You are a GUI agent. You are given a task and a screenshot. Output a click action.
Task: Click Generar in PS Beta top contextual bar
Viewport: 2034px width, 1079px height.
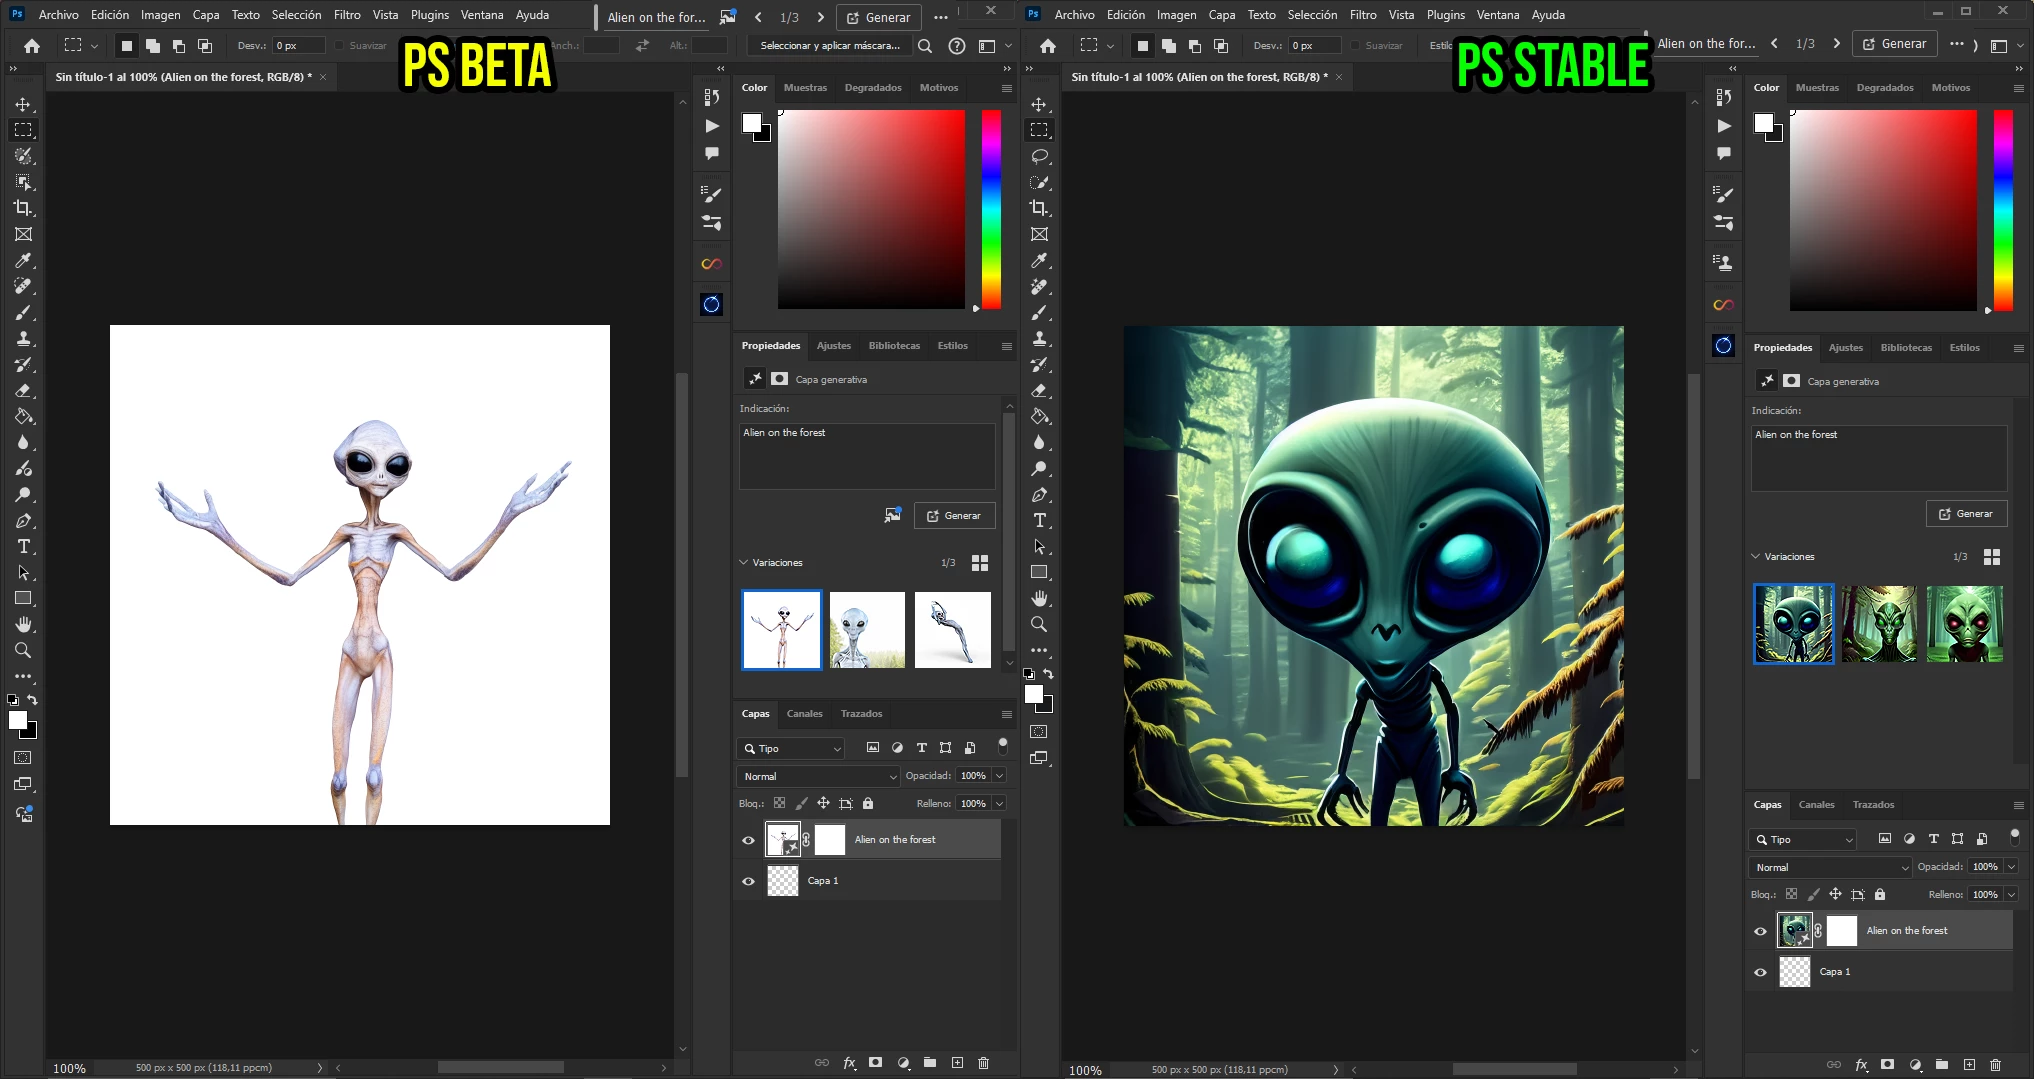[879, 17]
